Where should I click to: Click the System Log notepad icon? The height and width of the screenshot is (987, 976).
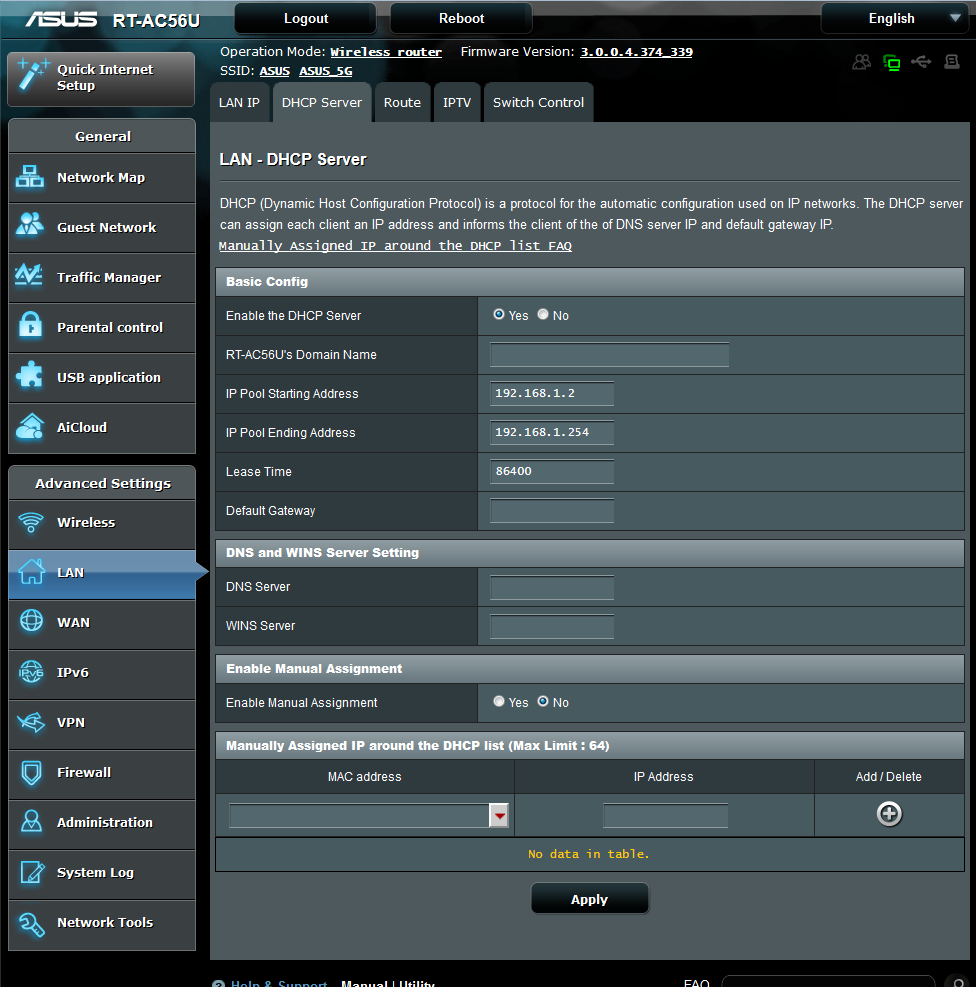click(32, 872)
